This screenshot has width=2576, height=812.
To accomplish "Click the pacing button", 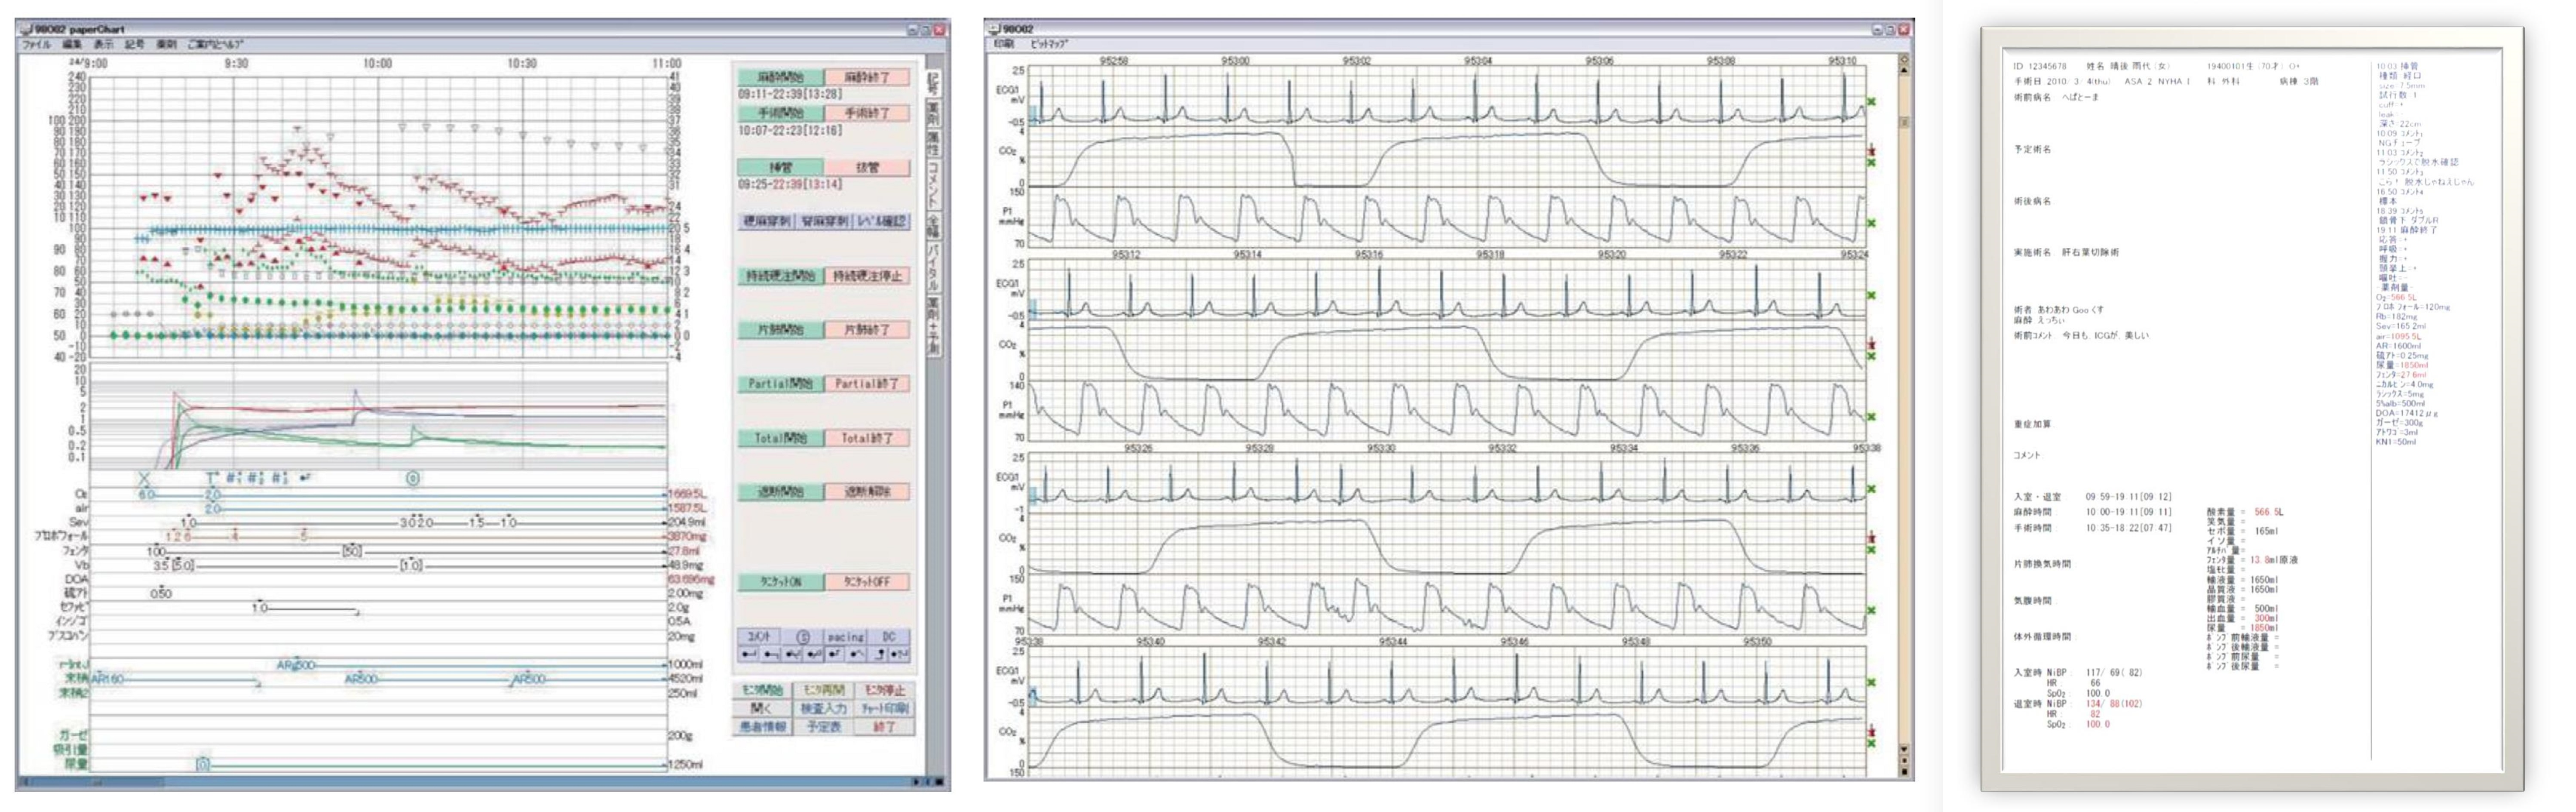I will pos(845,636).
